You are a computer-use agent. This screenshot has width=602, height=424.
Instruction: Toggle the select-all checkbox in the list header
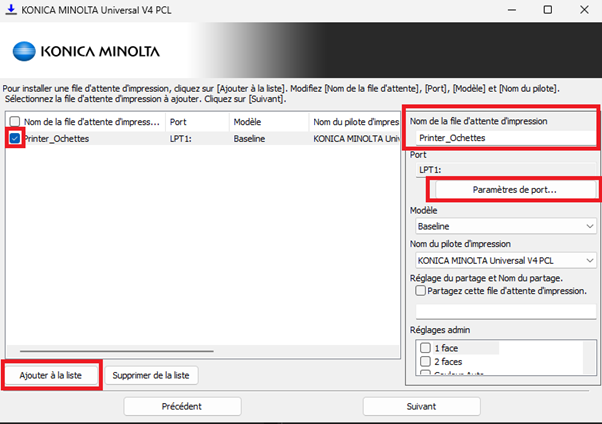point(14,122)
